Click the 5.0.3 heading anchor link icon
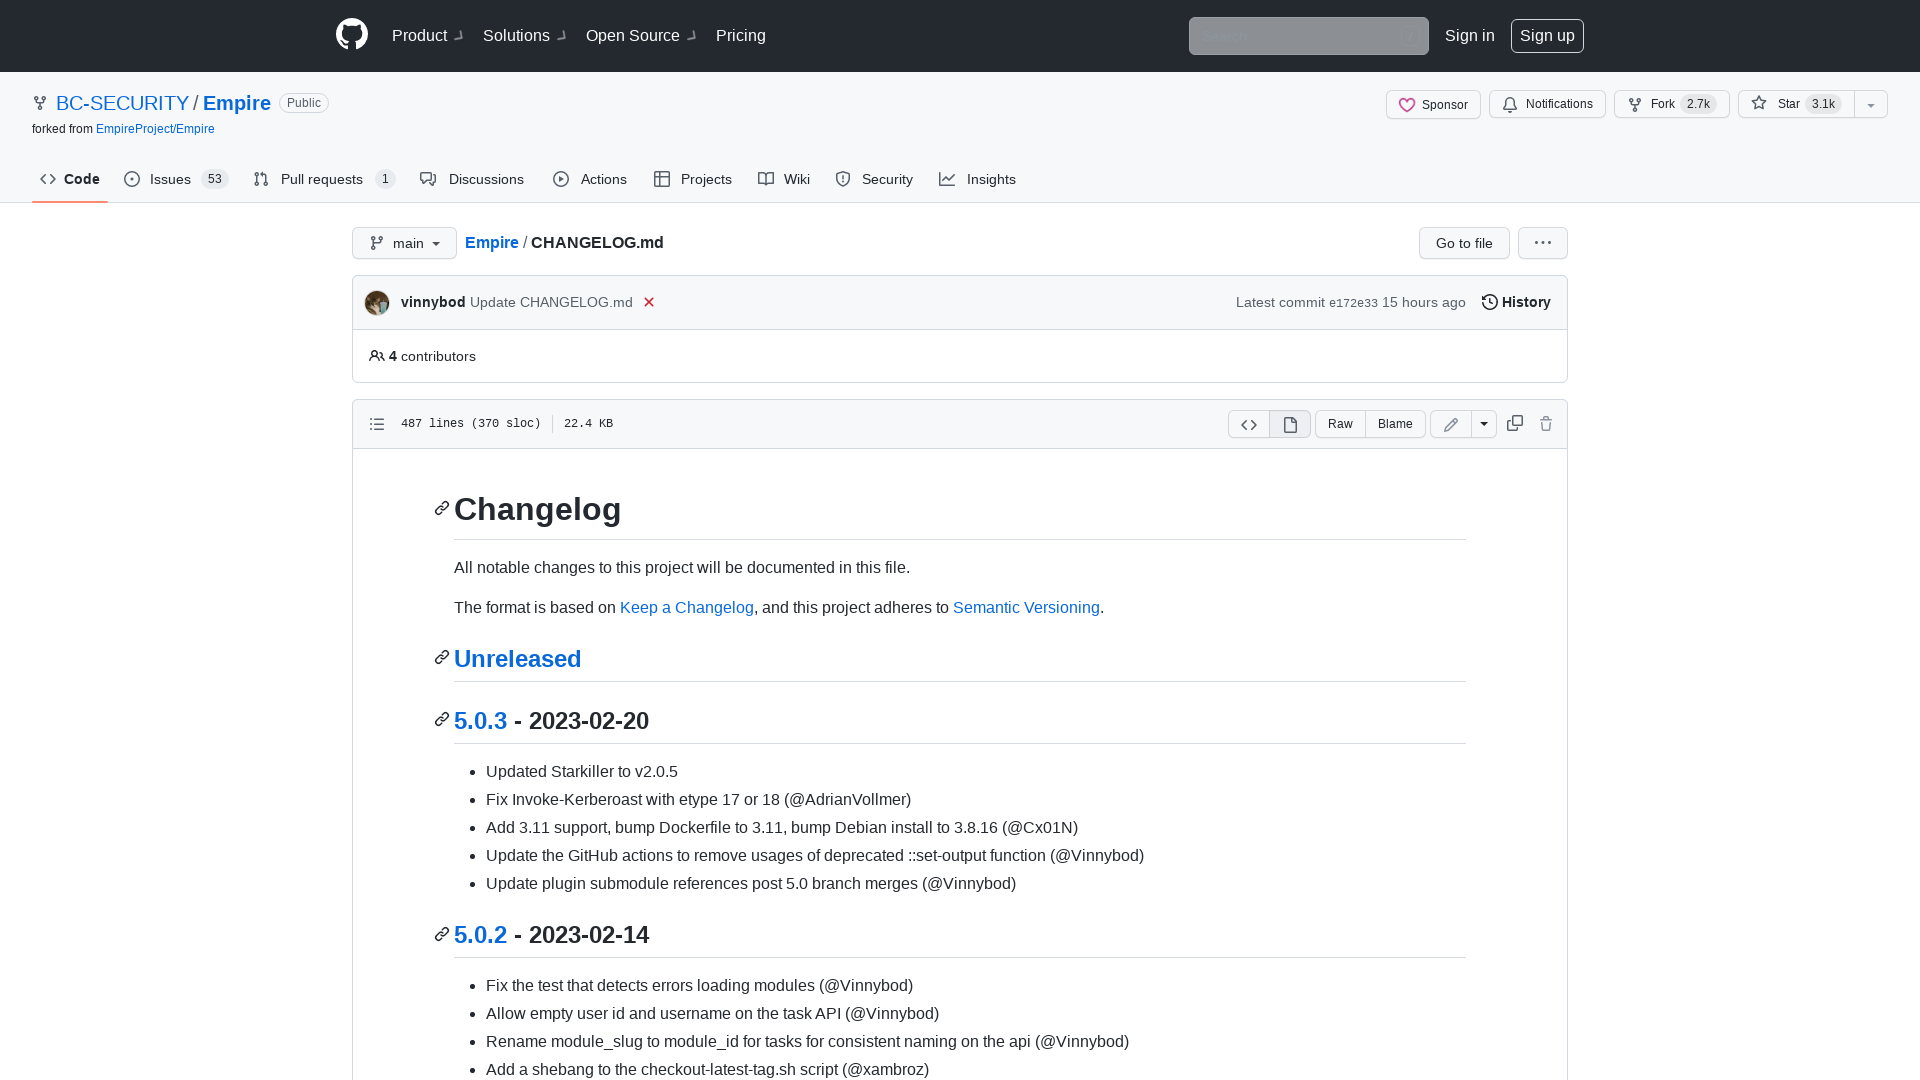Image resolution: width=1920 pixels, height=1080 pixels. click(442, 719)
